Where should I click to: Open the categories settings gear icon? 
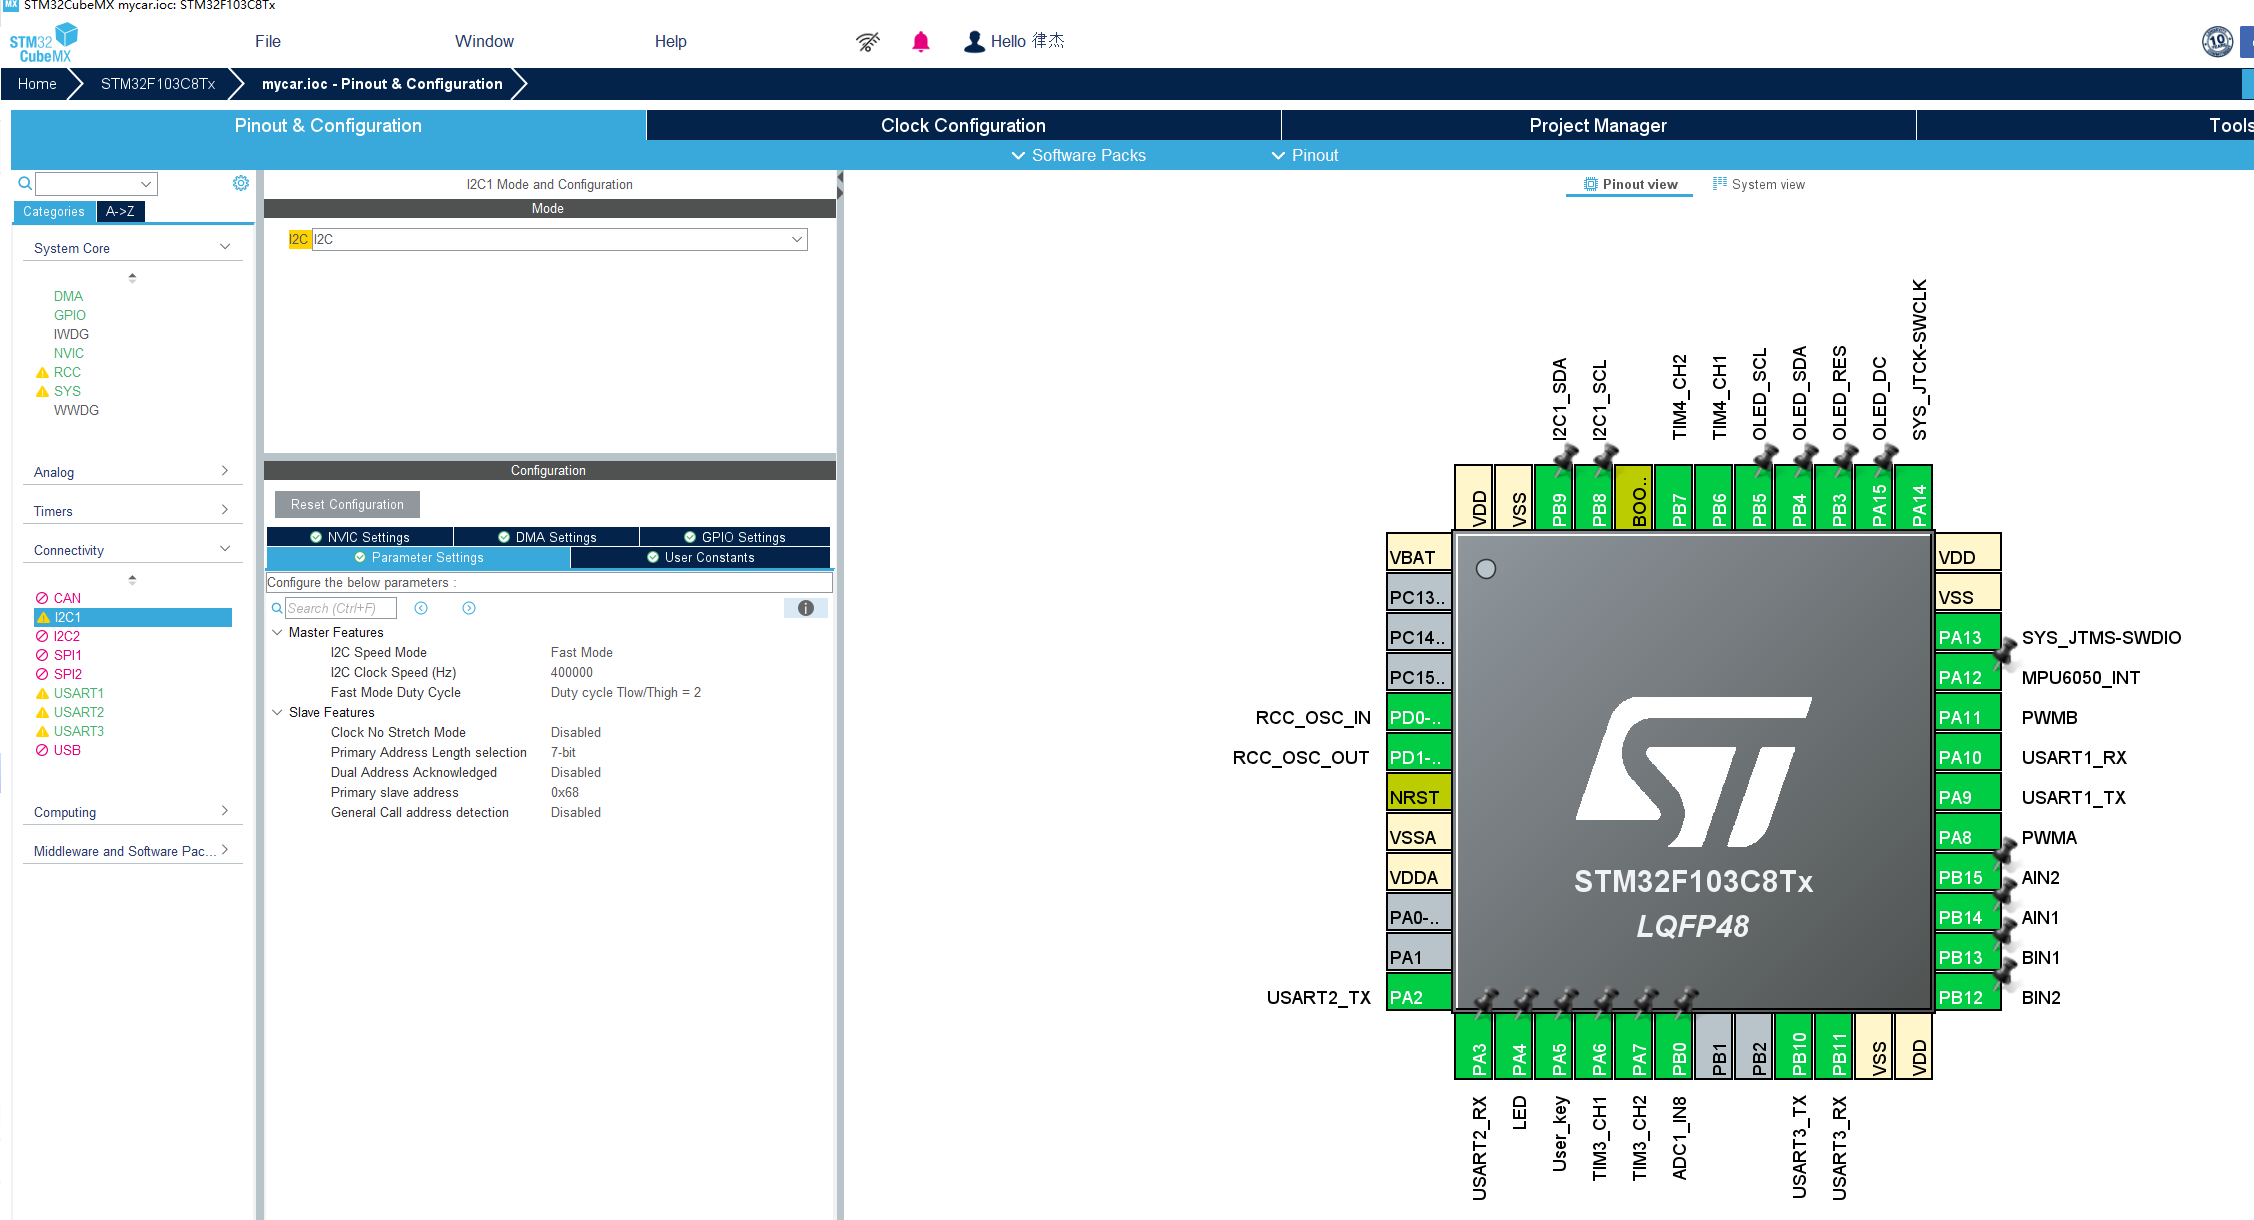[x=241, y=183]
